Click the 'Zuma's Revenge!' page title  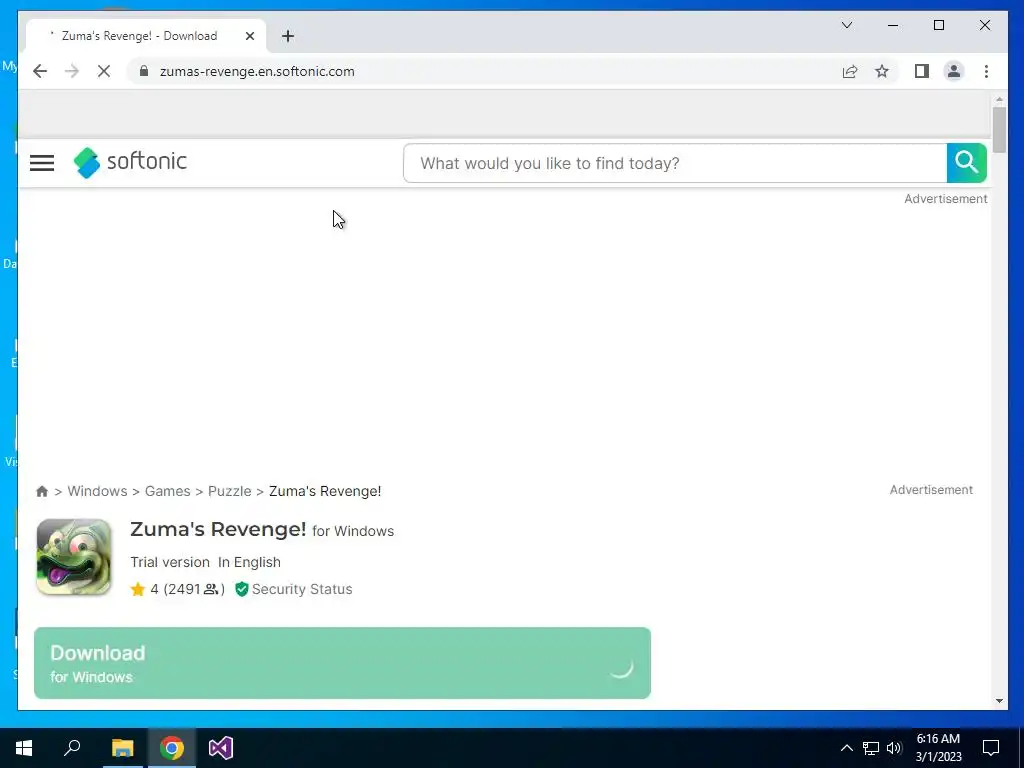[x=218, y=529]
